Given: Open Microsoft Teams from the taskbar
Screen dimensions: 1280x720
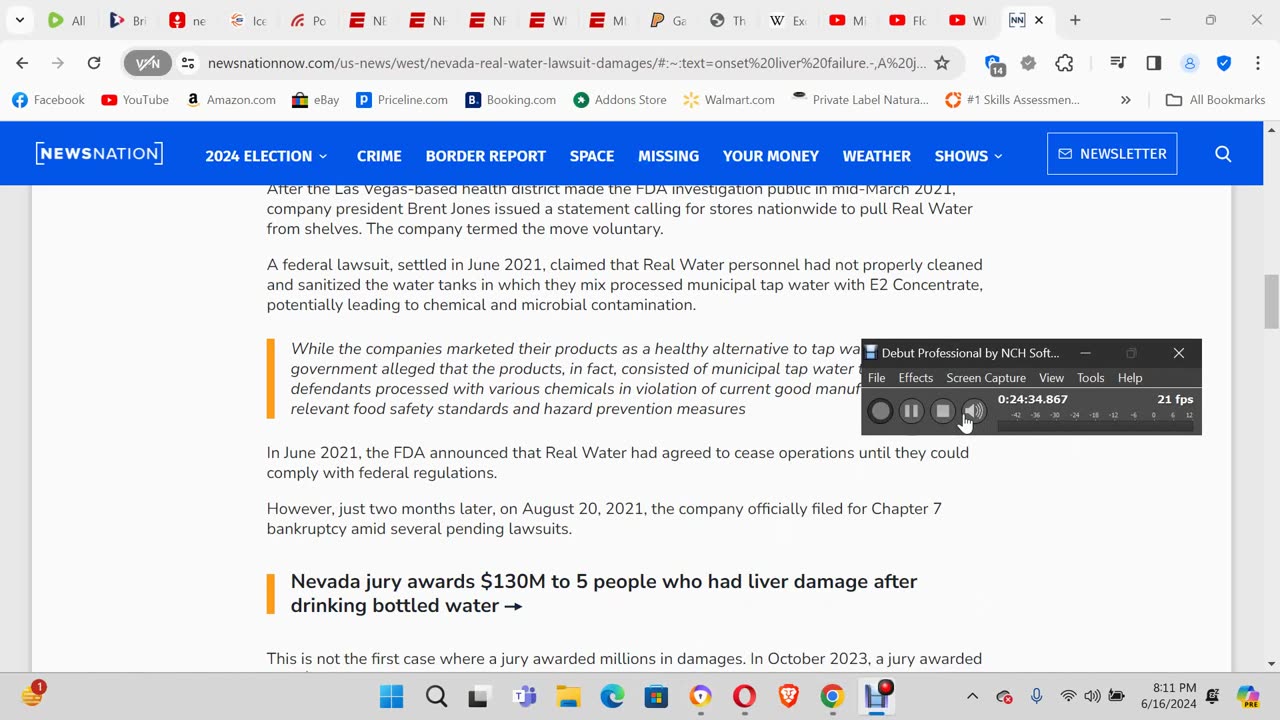Looking at the screenshot, I should pos(524,697).
